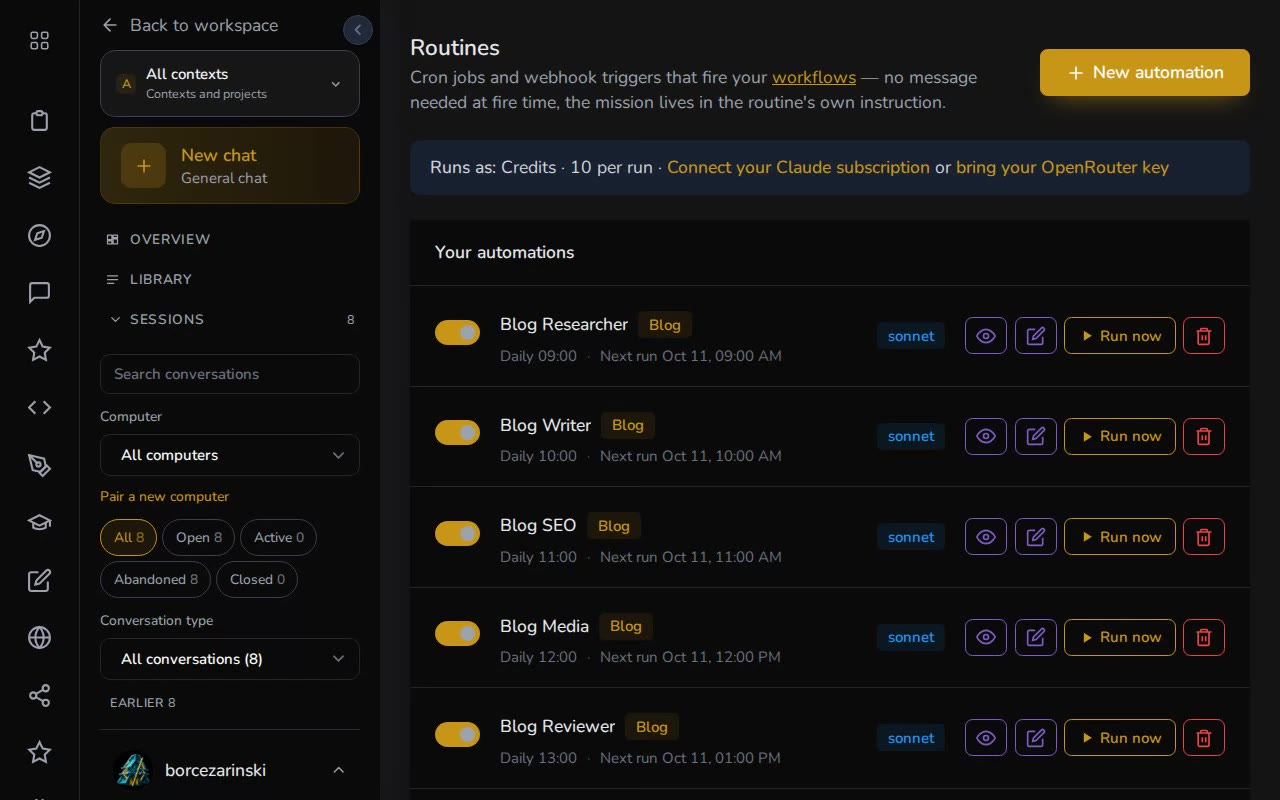Open the All computers dropdown

tap(230, 455)
